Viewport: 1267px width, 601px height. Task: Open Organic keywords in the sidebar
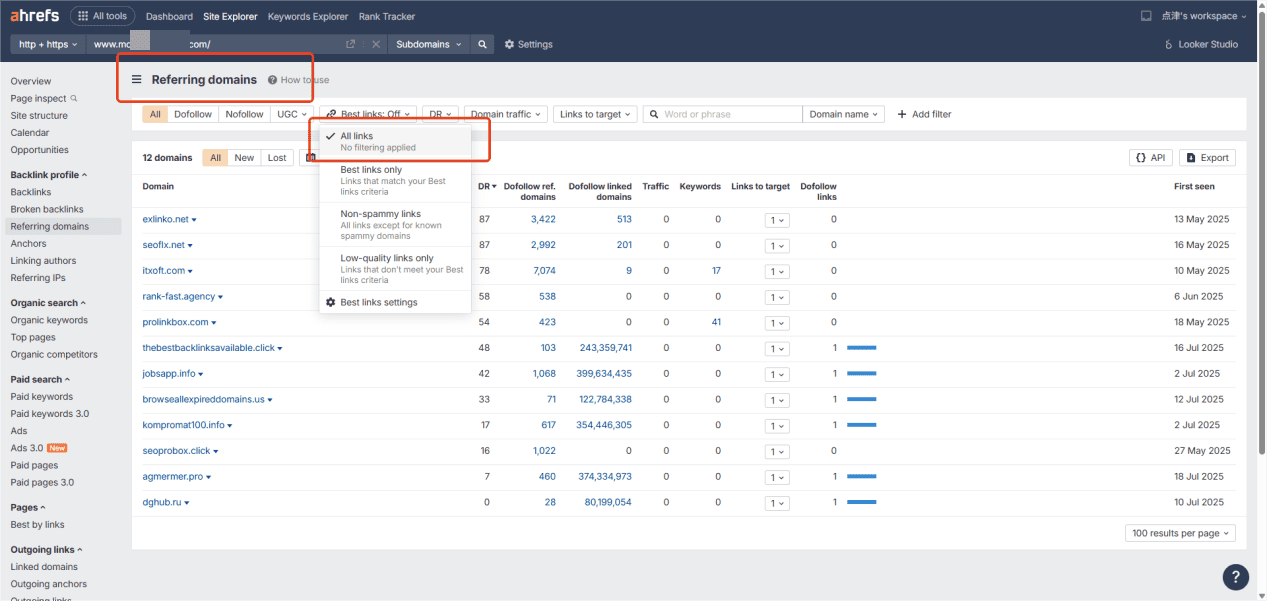coord(49,320)
